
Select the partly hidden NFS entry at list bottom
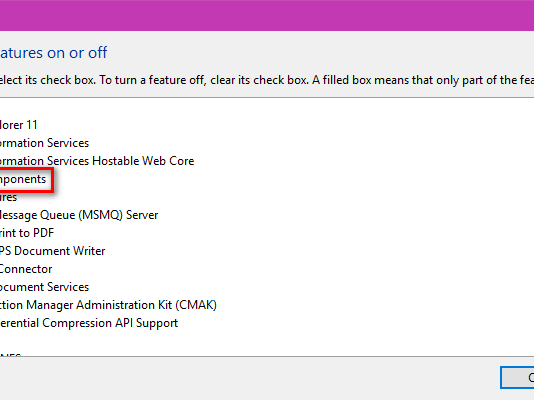click(x=10, y=355)
